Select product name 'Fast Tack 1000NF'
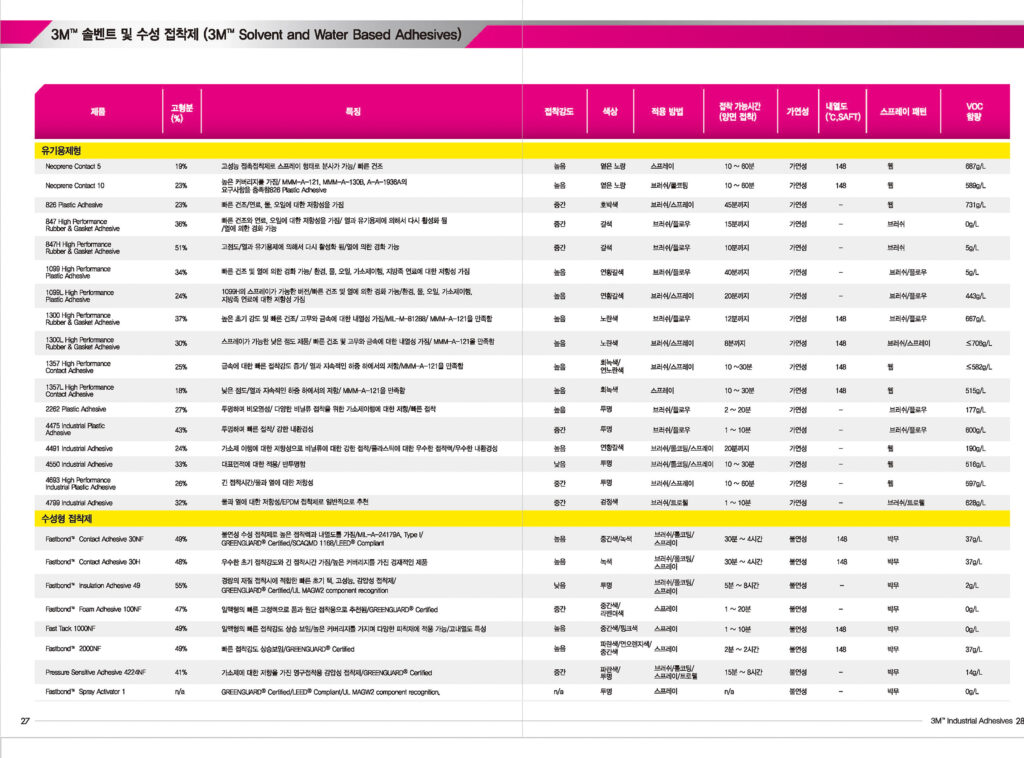 point(71,629)
